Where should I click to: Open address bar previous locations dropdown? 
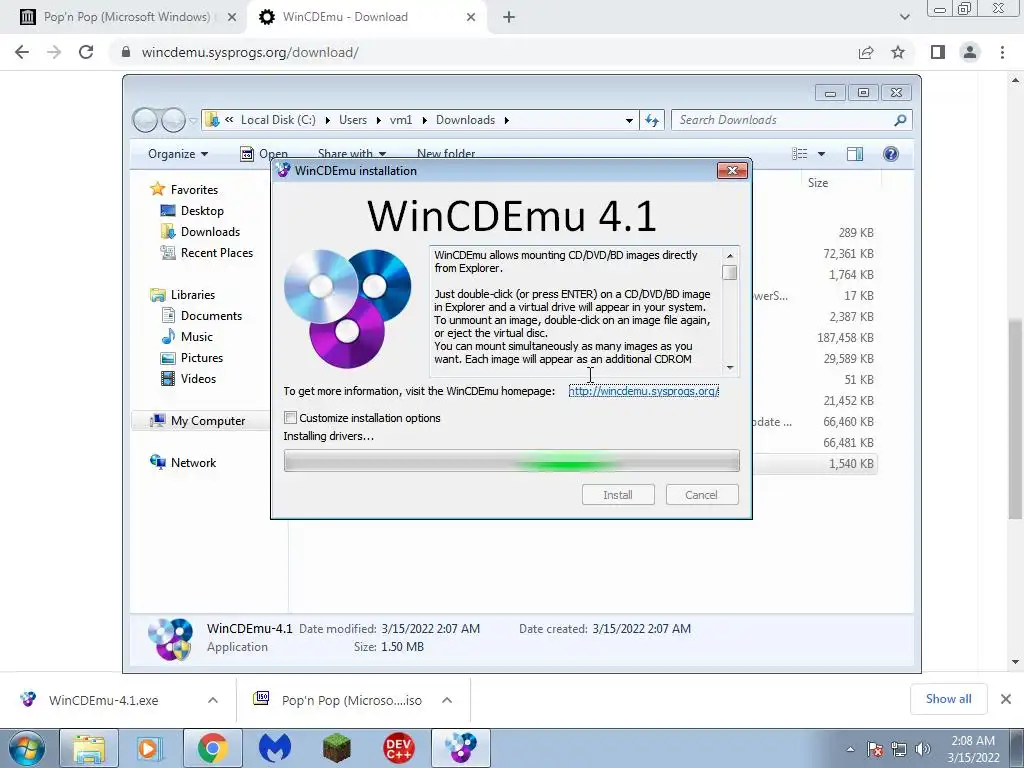[x=629, y=120]
